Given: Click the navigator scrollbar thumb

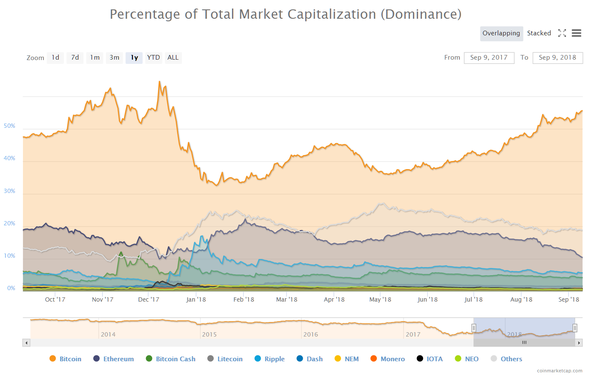Looking at the screenshot, I should click(x=524, y=343).
